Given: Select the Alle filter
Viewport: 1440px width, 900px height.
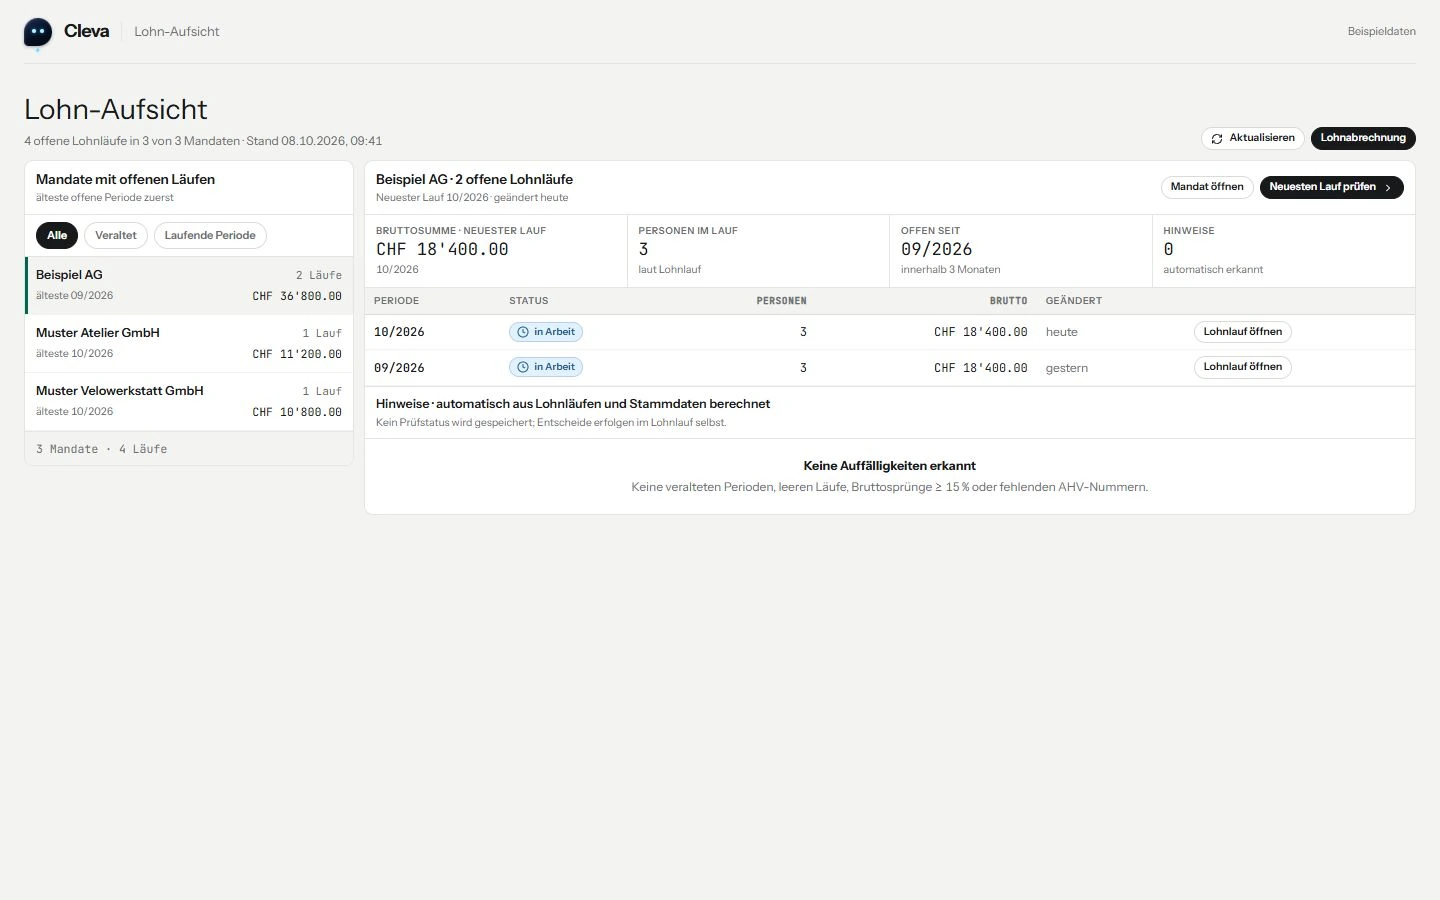Looking at the screenshot, I should click(57, 236).
